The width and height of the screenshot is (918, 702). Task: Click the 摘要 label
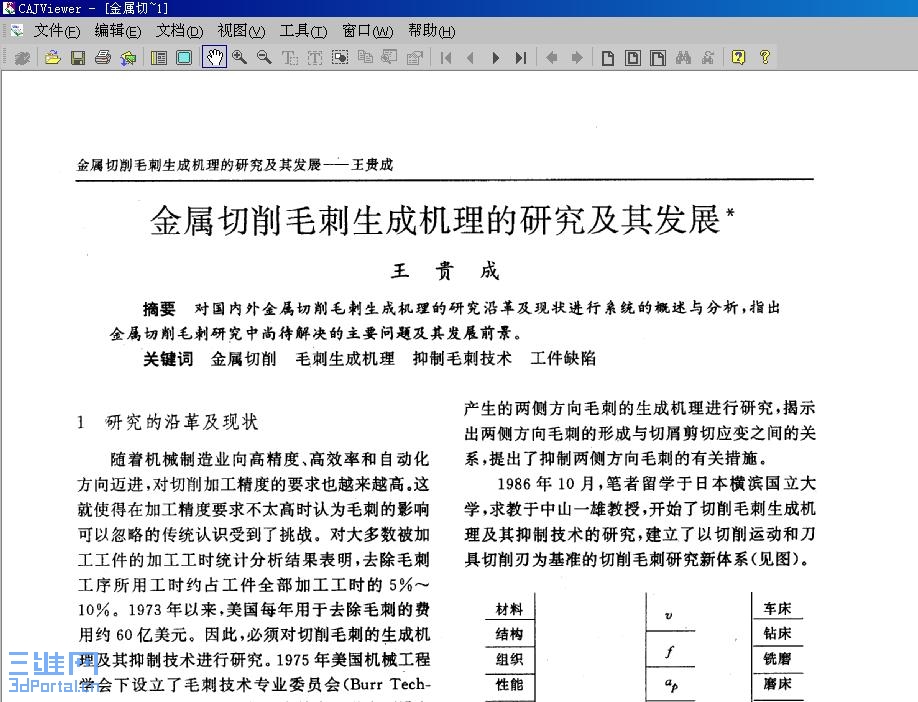[x=159, y=309]
